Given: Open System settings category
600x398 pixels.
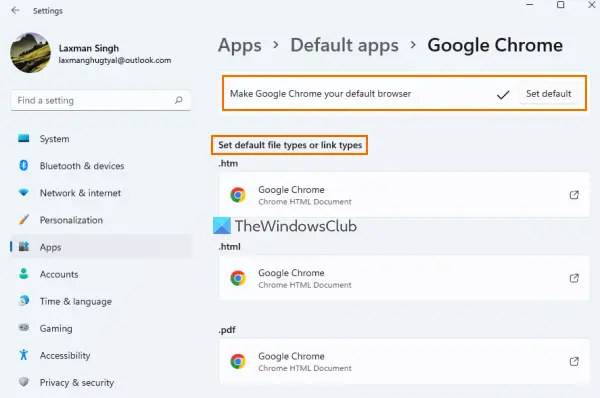Looking at the screenshot, I should pos(101,139).
